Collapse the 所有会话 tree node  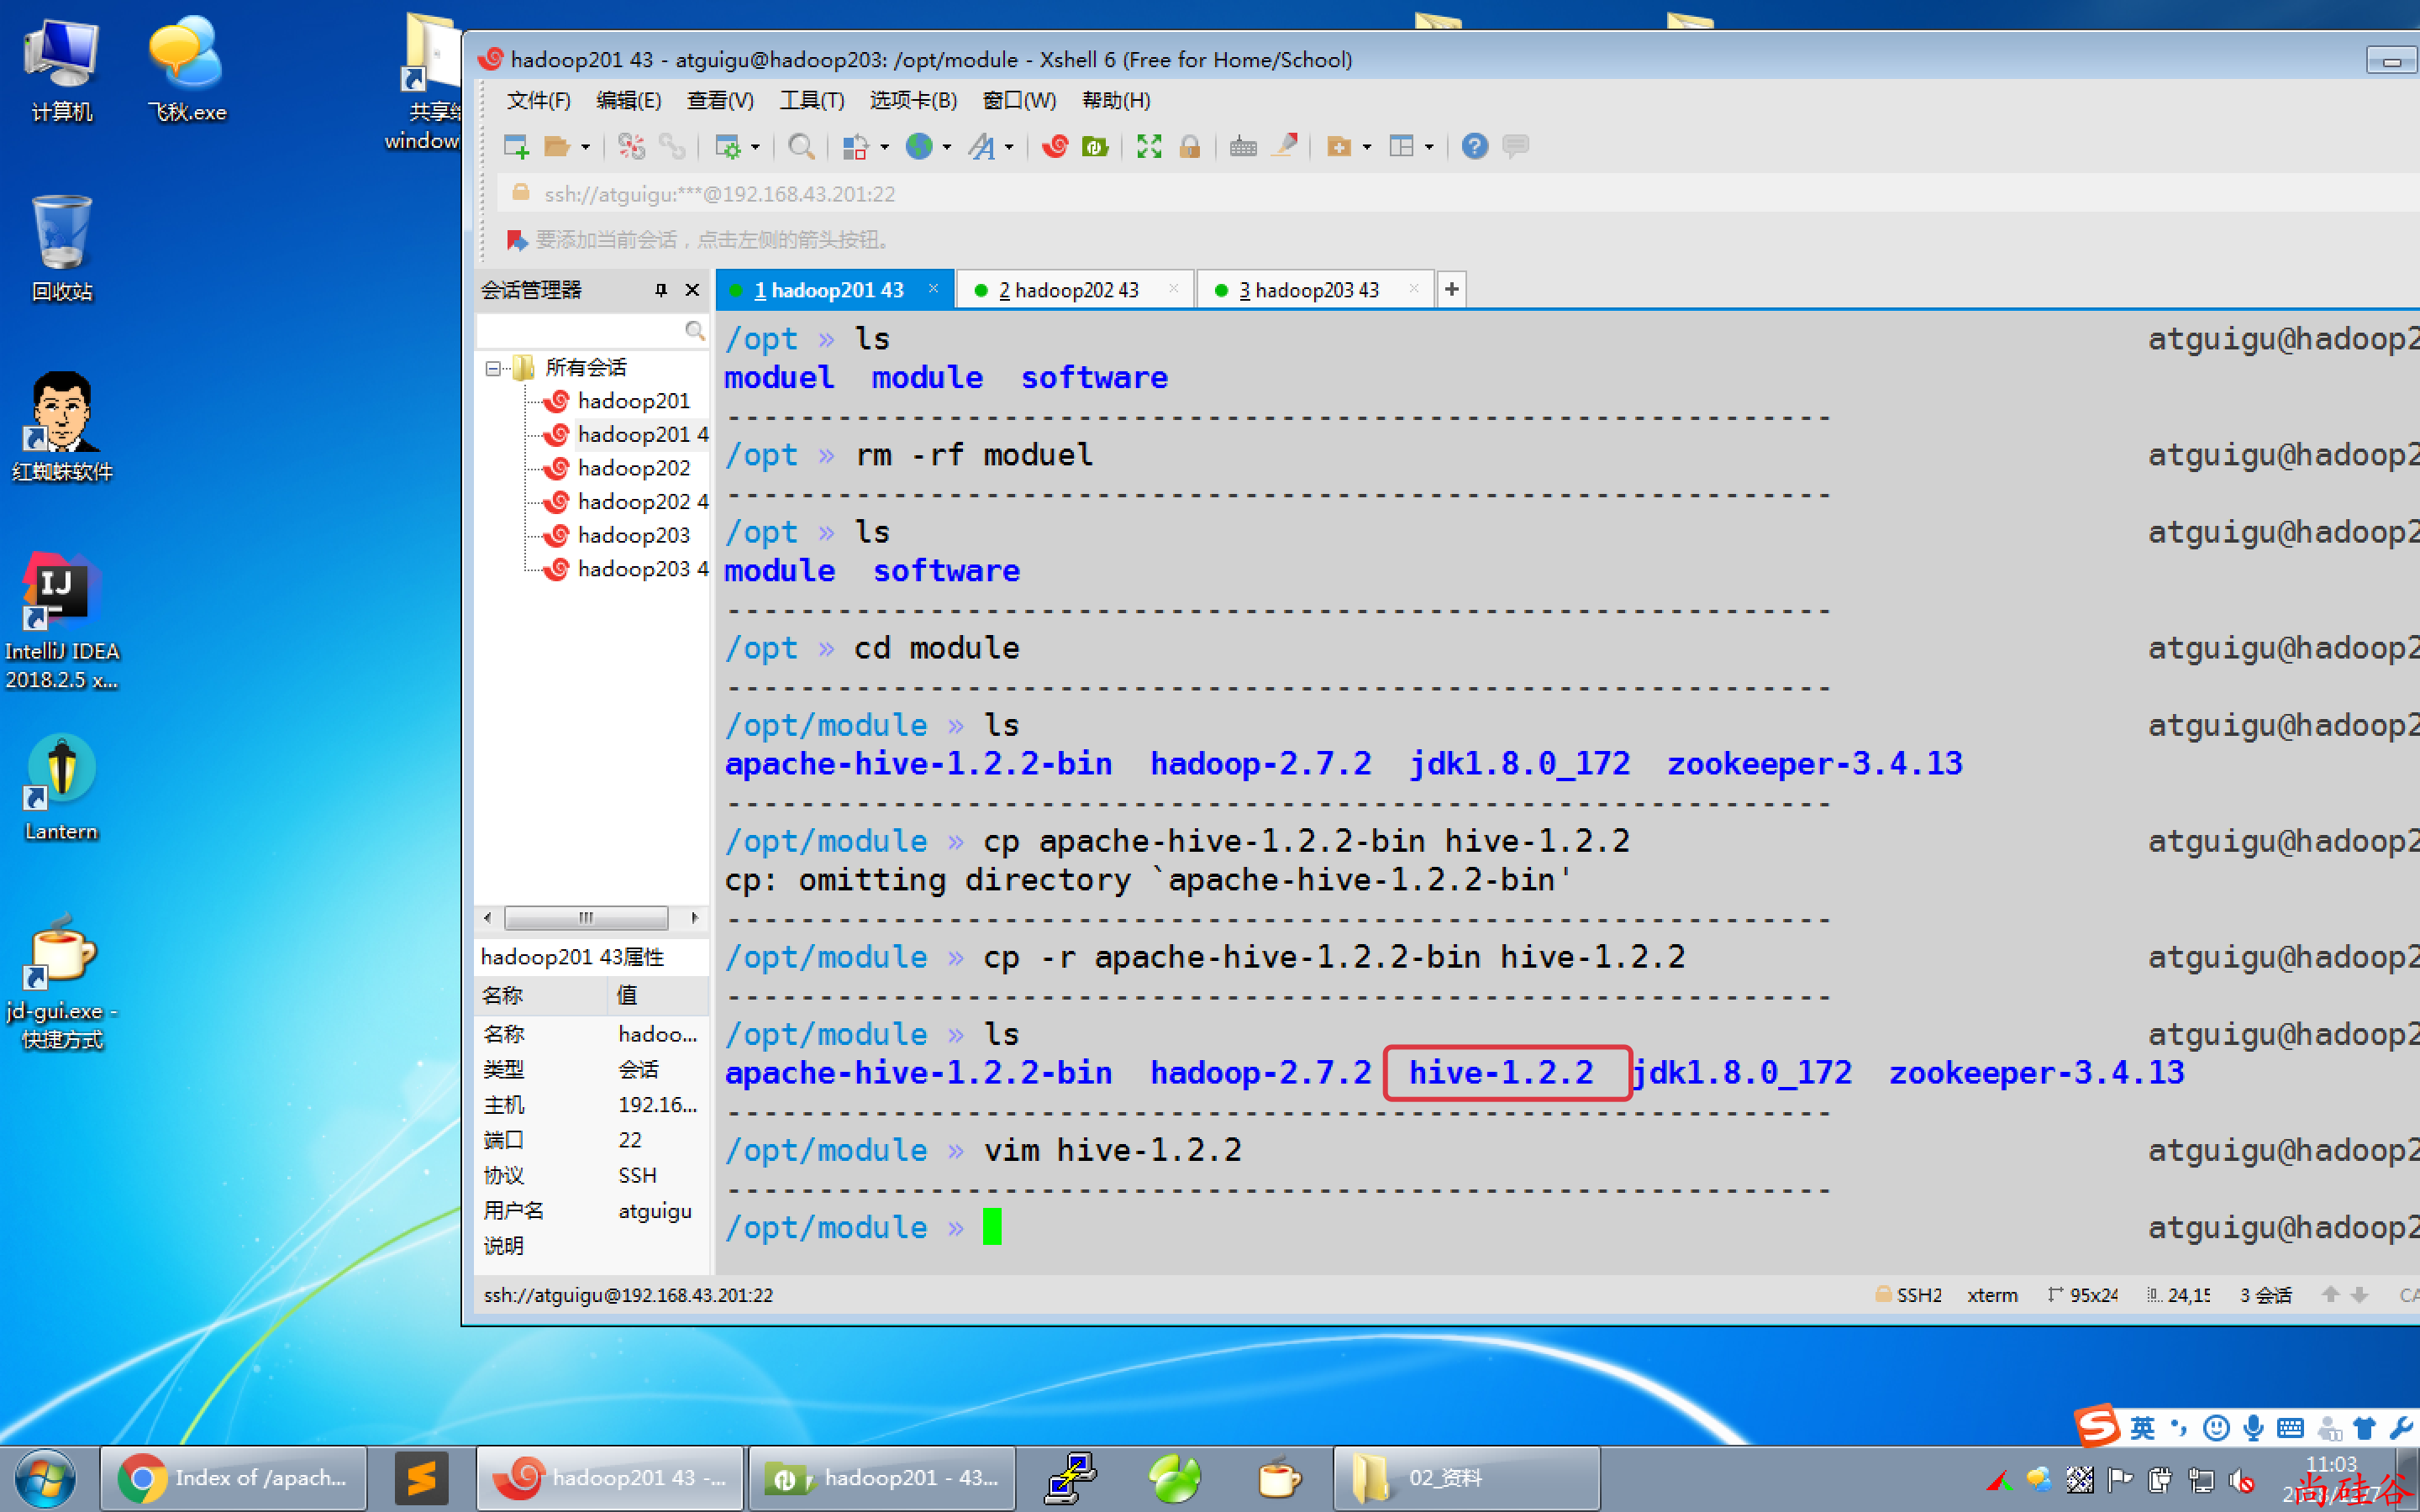492,369
